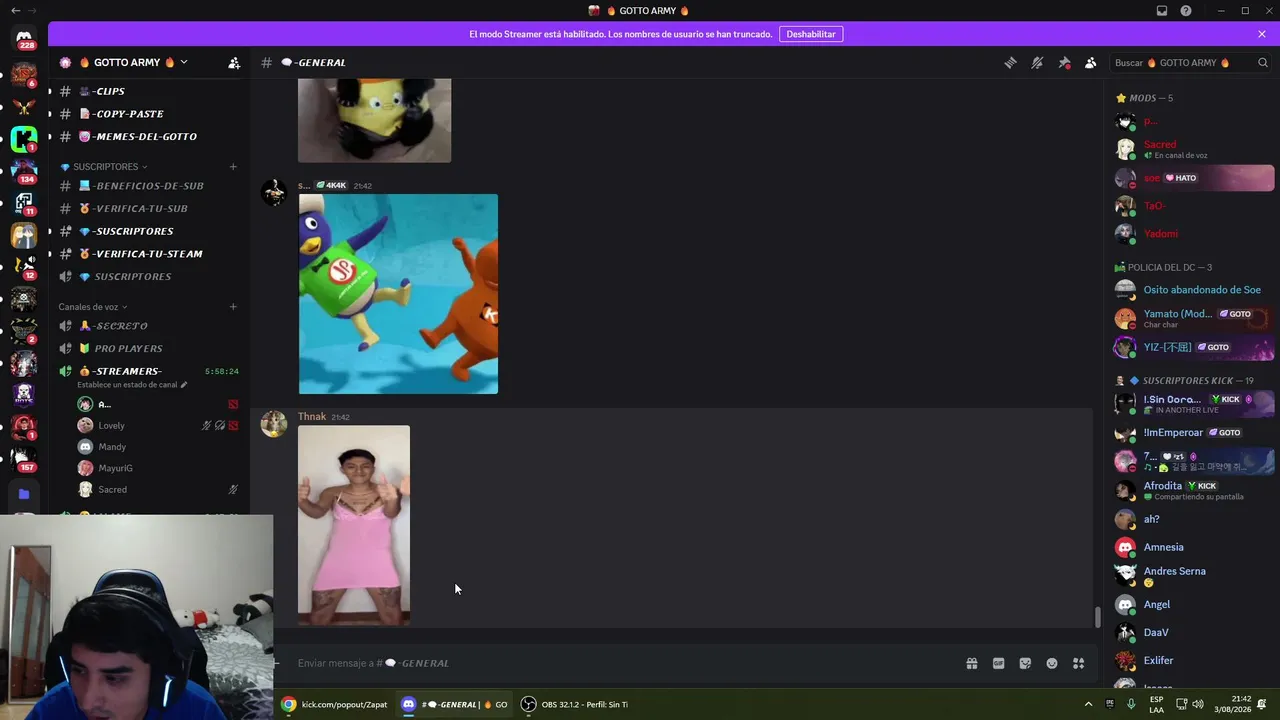1280x720 pixels.
Task: Click the search field for GOTTO ARMY
Action: tap(1191, 62)
